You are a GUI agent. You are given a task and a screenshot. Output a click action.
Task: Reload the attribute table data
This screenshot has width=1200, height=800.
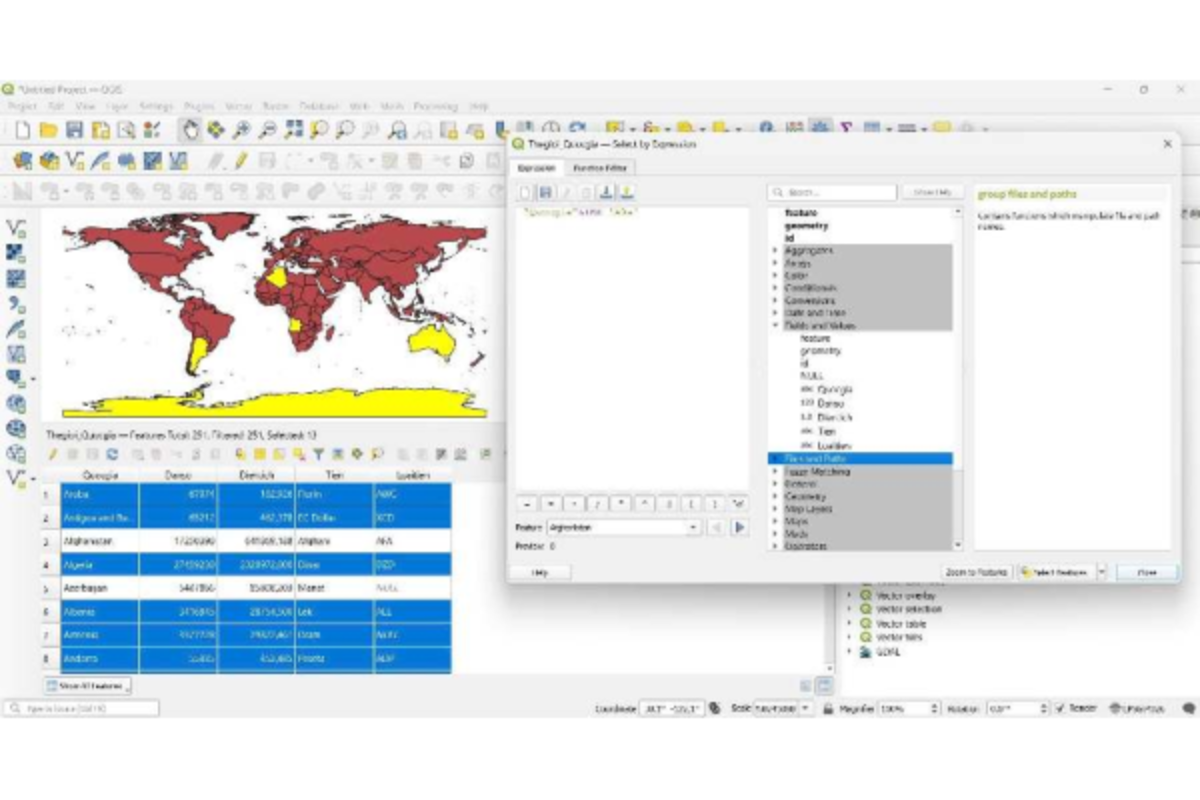click(x=113, y=456)
